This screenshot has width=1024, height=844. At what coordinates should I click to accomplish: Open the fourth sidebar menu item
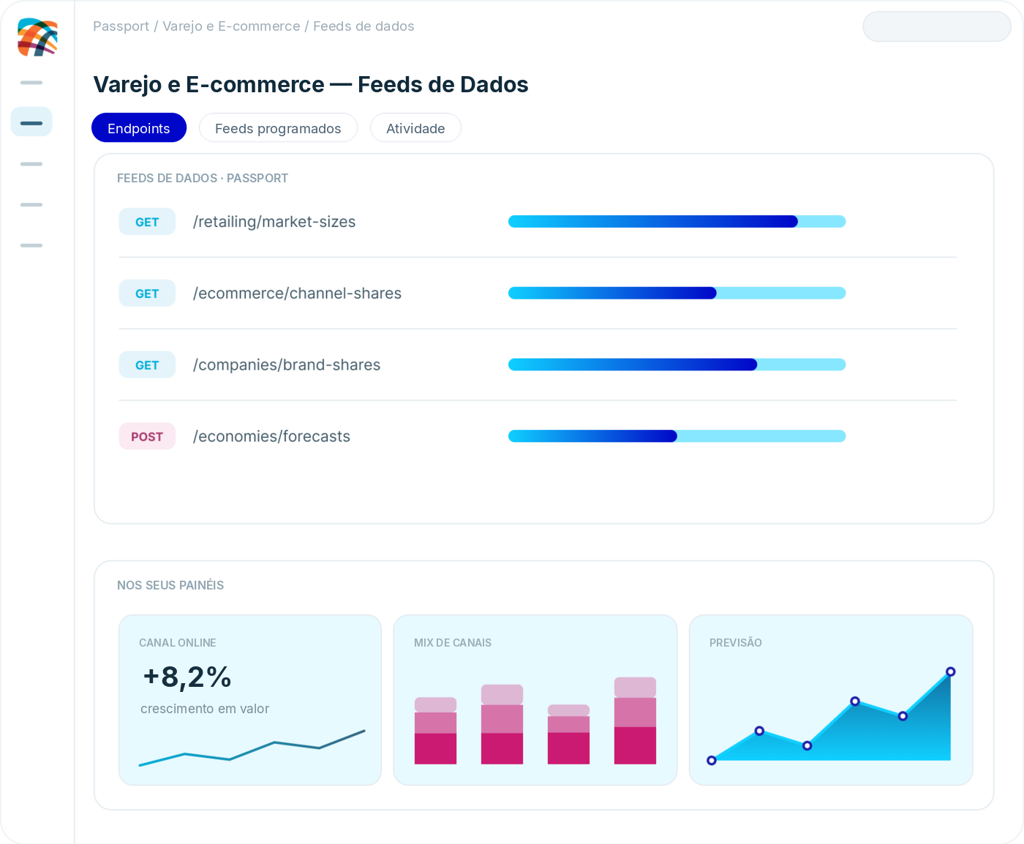(x=31, y=204)
